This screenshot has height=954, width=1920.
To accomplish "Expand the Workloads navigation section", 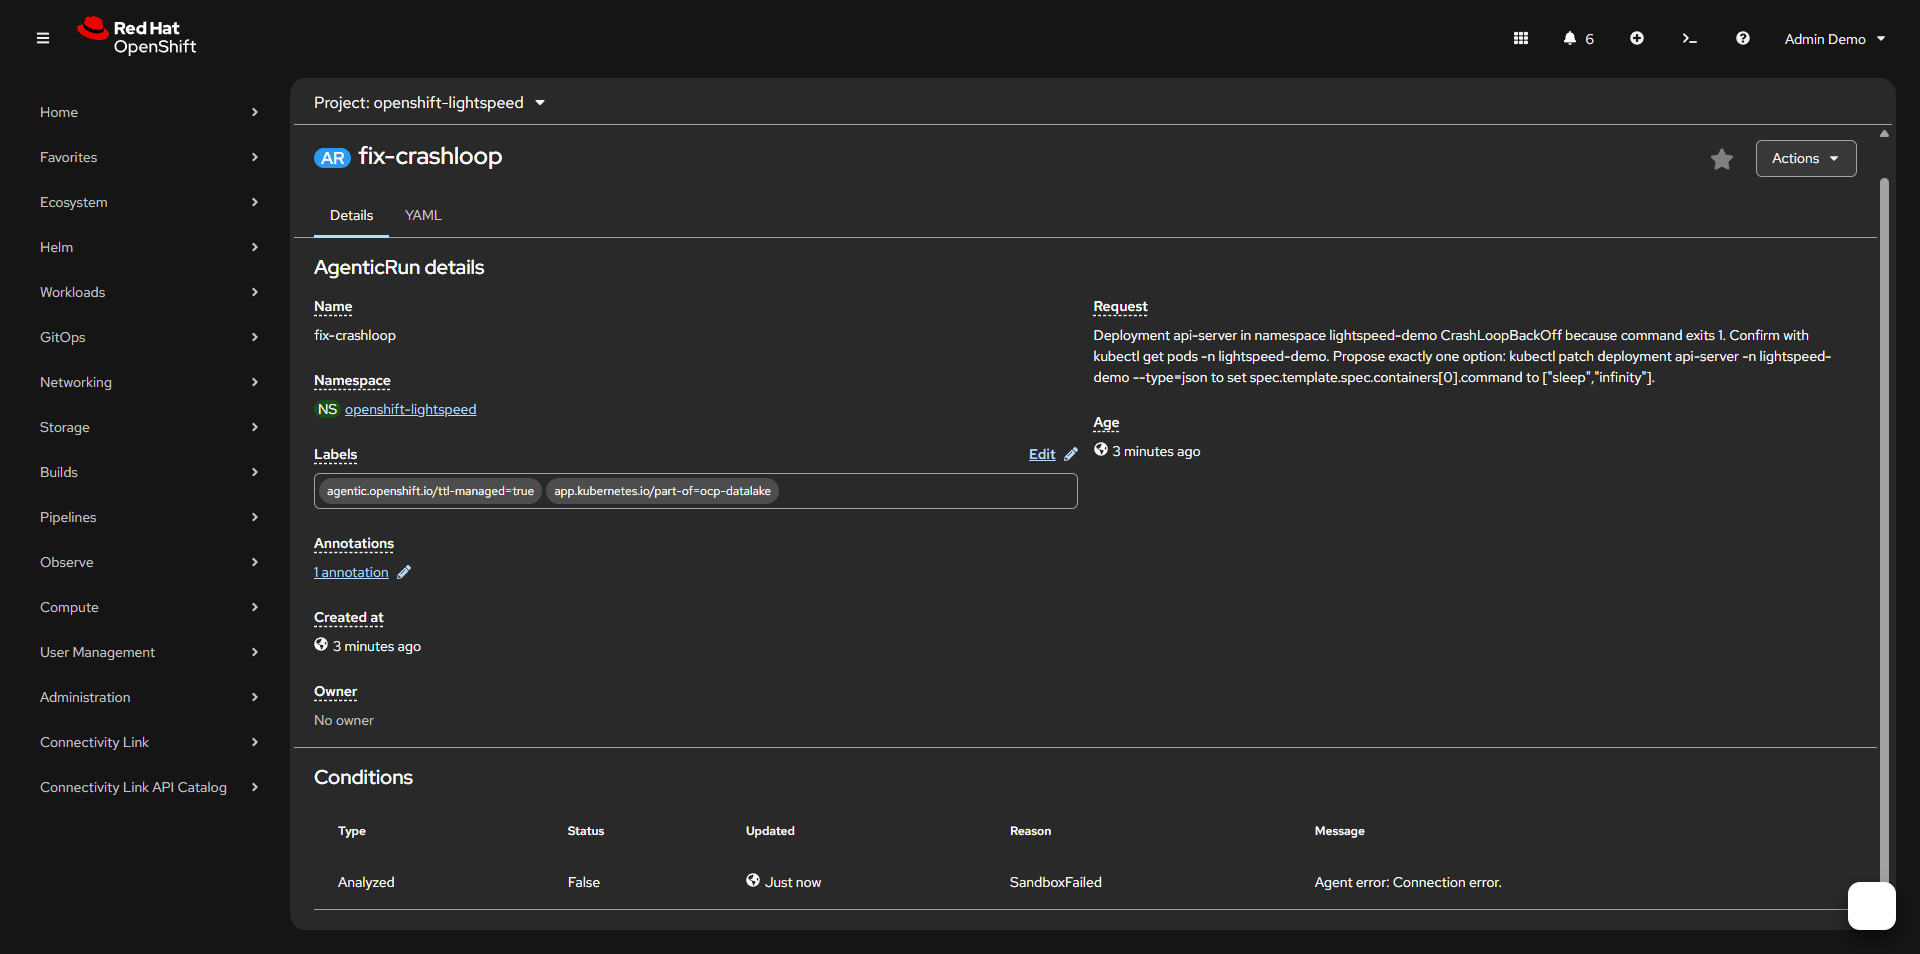I will click(148, 292).
